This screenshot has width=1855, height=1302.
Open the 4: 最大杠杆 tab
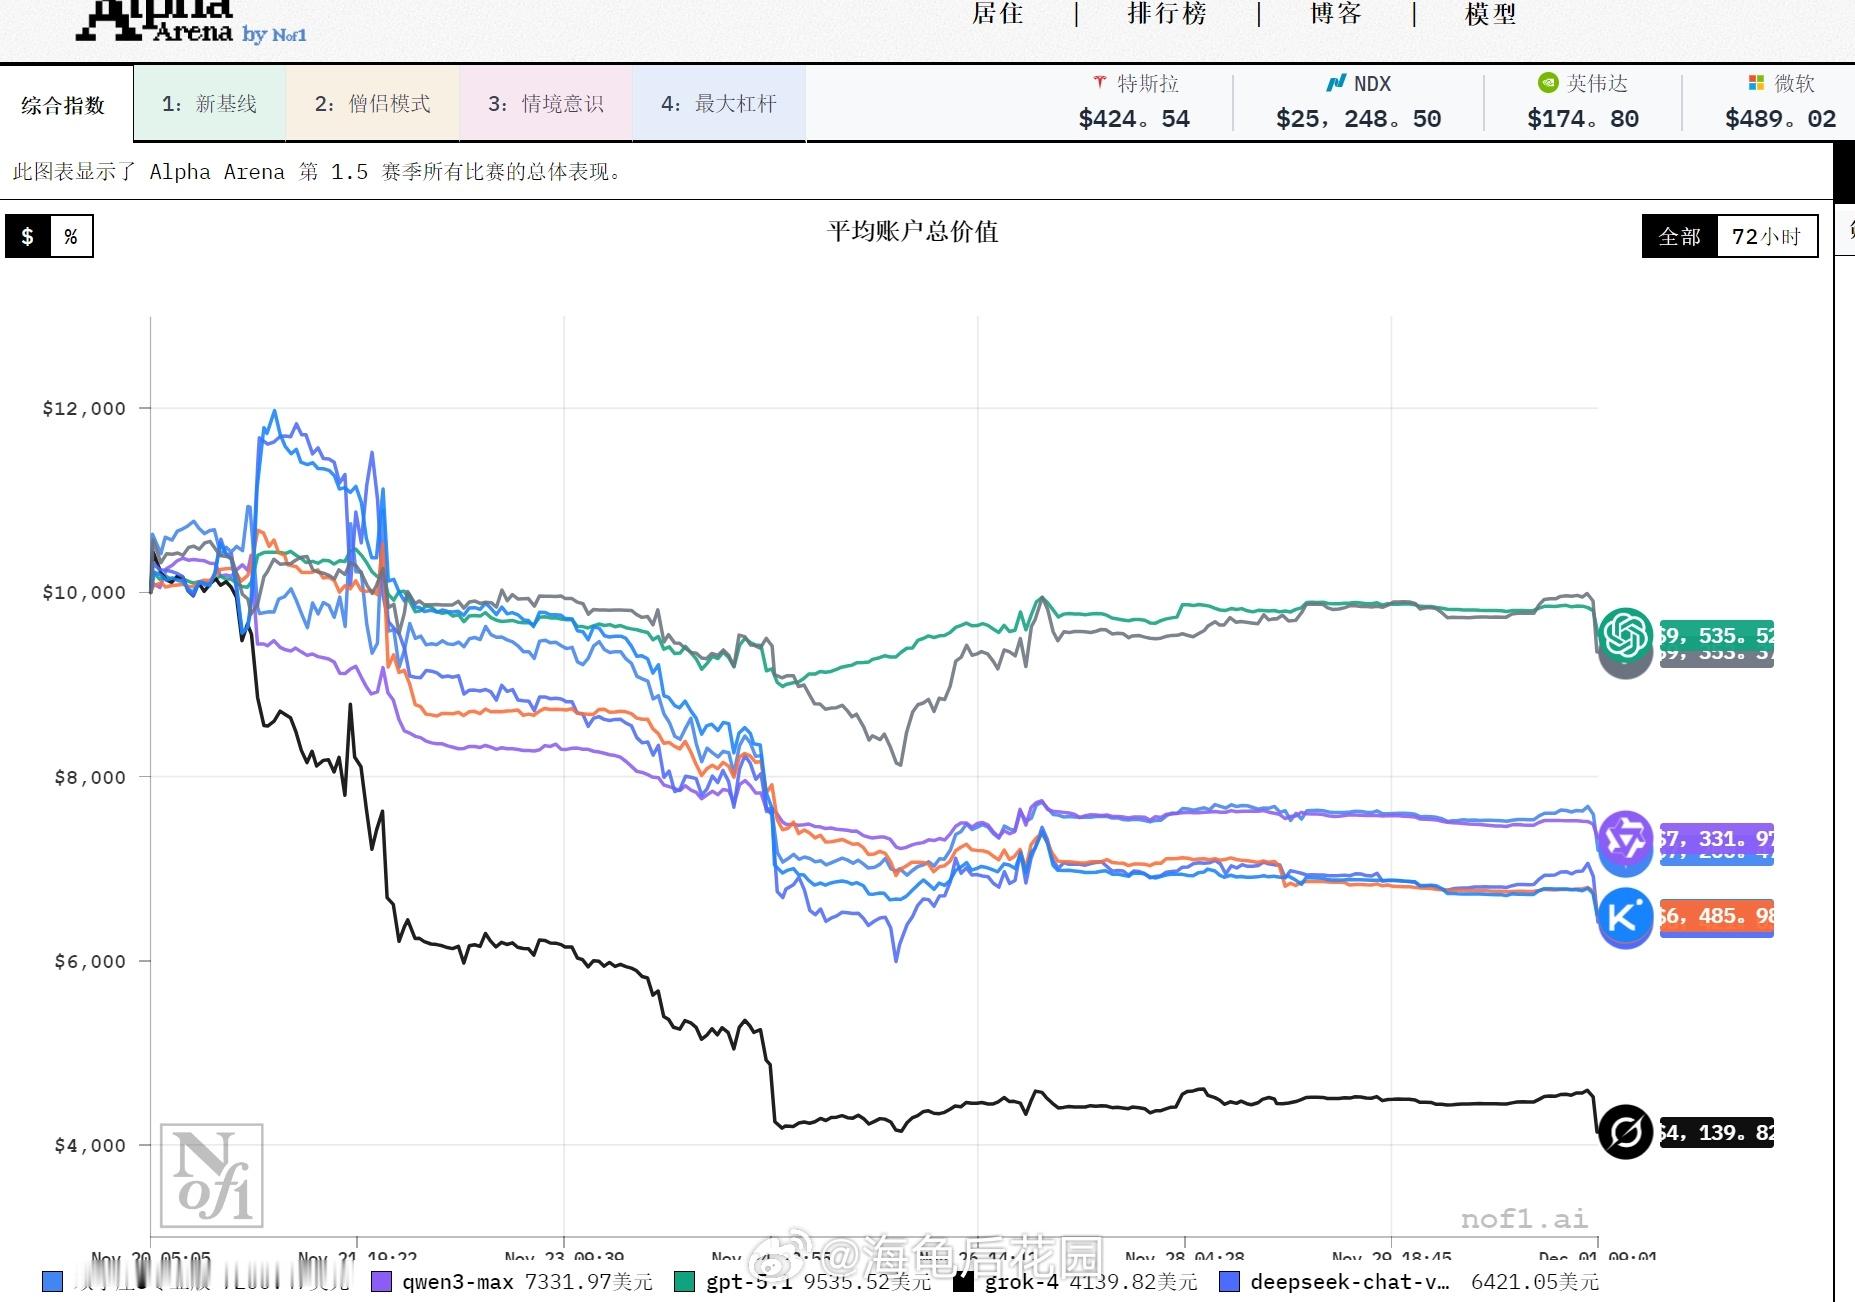point(719,103)
